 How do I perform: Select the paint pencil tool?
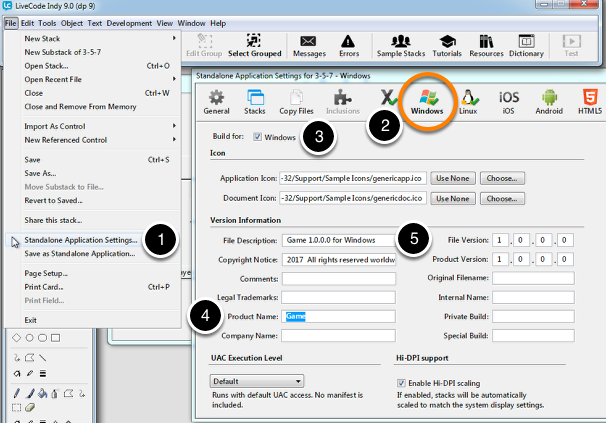pos(17,394)
